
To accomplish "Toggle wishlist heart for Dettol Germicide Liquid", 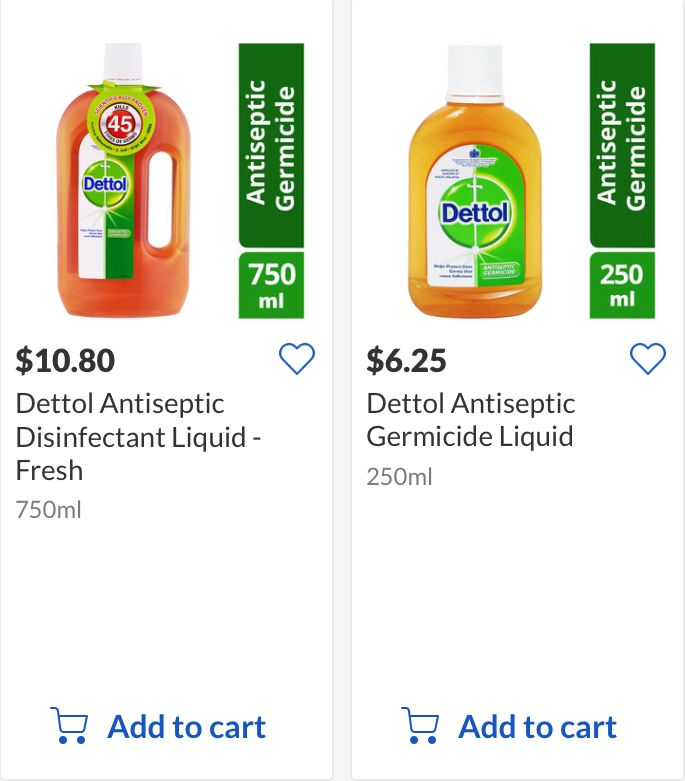I will 648,359.
